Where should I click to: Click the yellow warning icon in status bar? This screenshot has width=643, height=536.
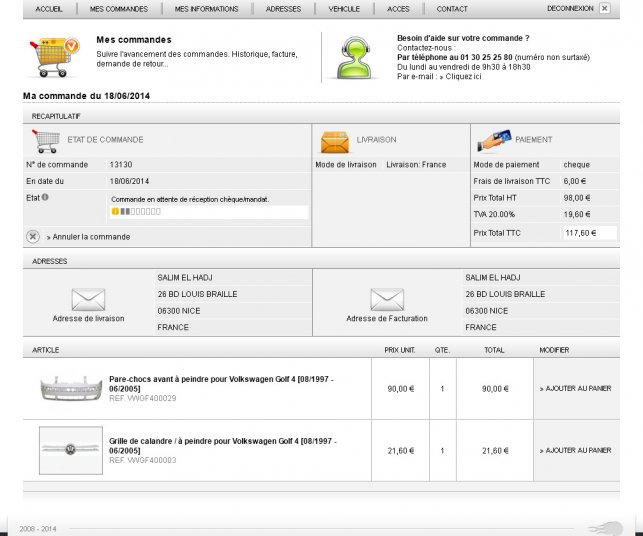[115, 212]
